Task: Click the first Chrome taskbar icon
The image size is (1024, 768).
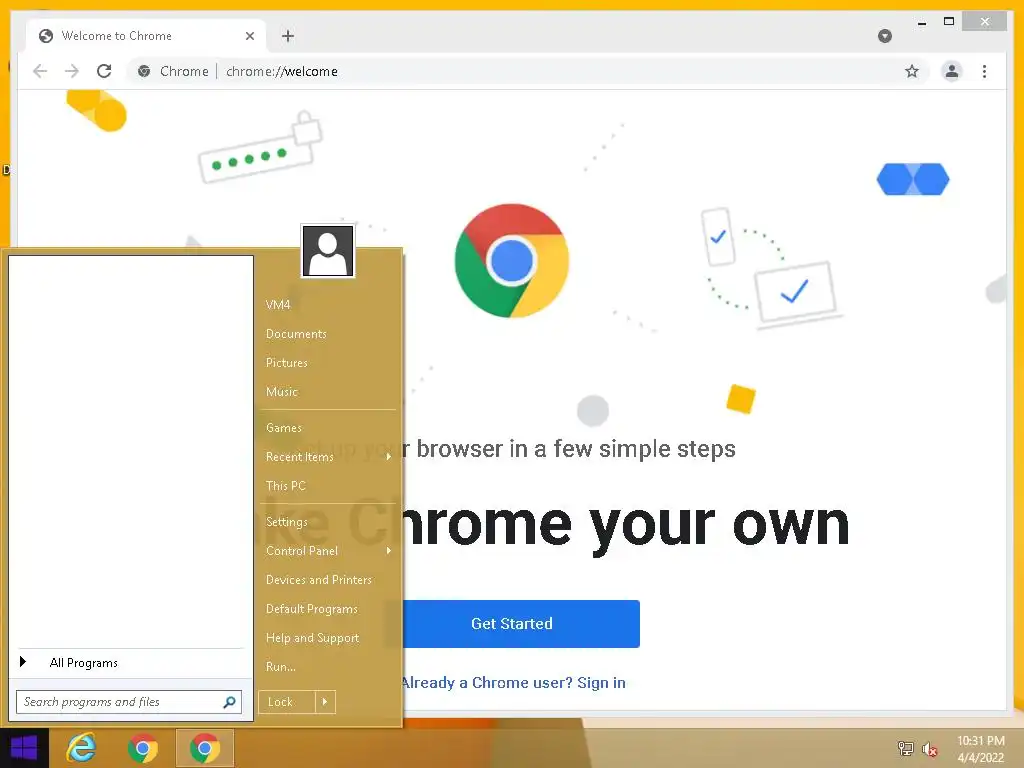Action: [x=143, y=748]
